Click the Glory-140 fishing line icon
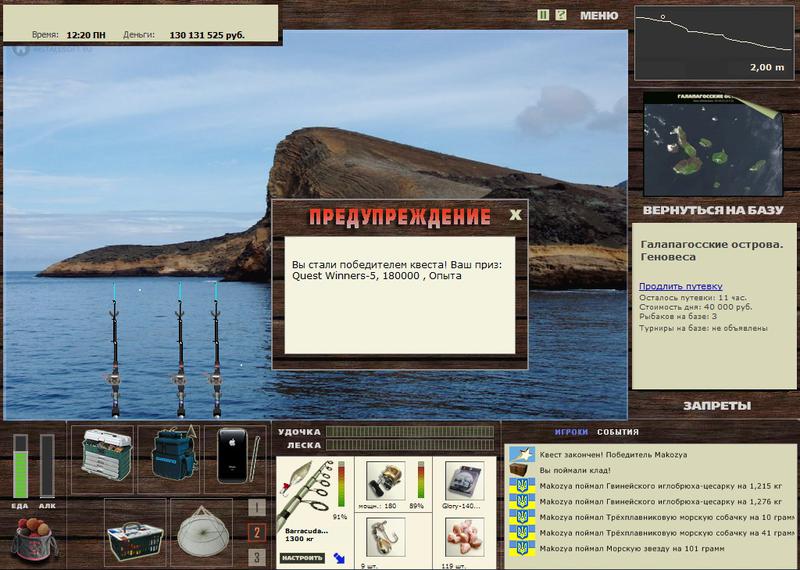Screen dimensions: 800x570 (x=464, y=480)
